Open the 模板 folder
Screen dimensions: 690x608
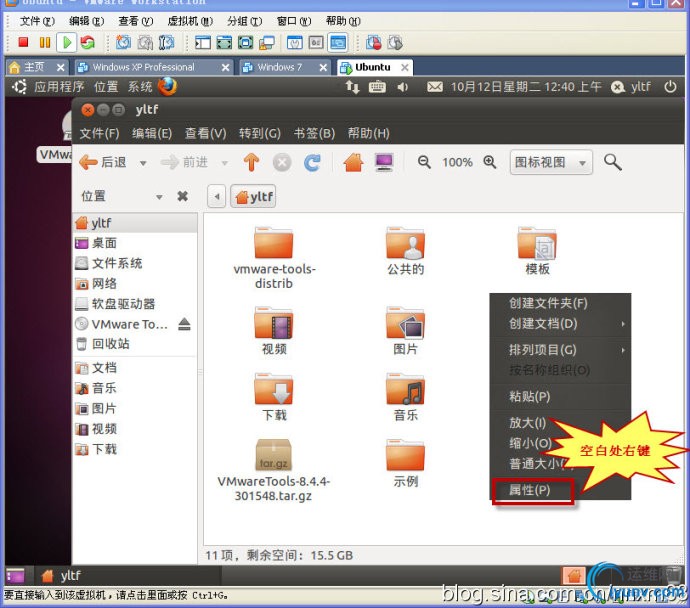pyautogui.click(x=537, y=251)
